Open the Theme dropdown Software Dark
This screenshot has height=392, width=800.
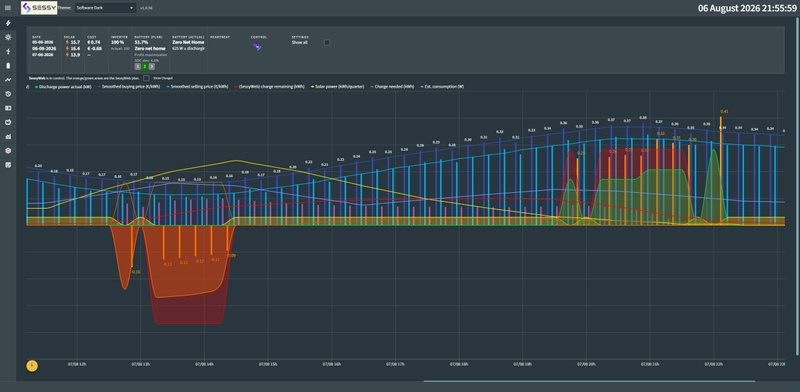105,8
